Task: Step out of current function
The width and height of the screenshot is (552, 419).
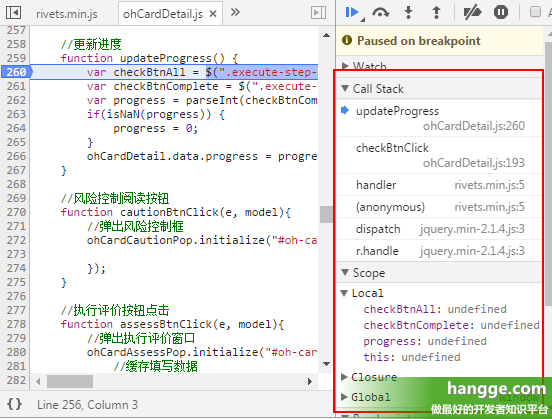Action: pos(436,13)
